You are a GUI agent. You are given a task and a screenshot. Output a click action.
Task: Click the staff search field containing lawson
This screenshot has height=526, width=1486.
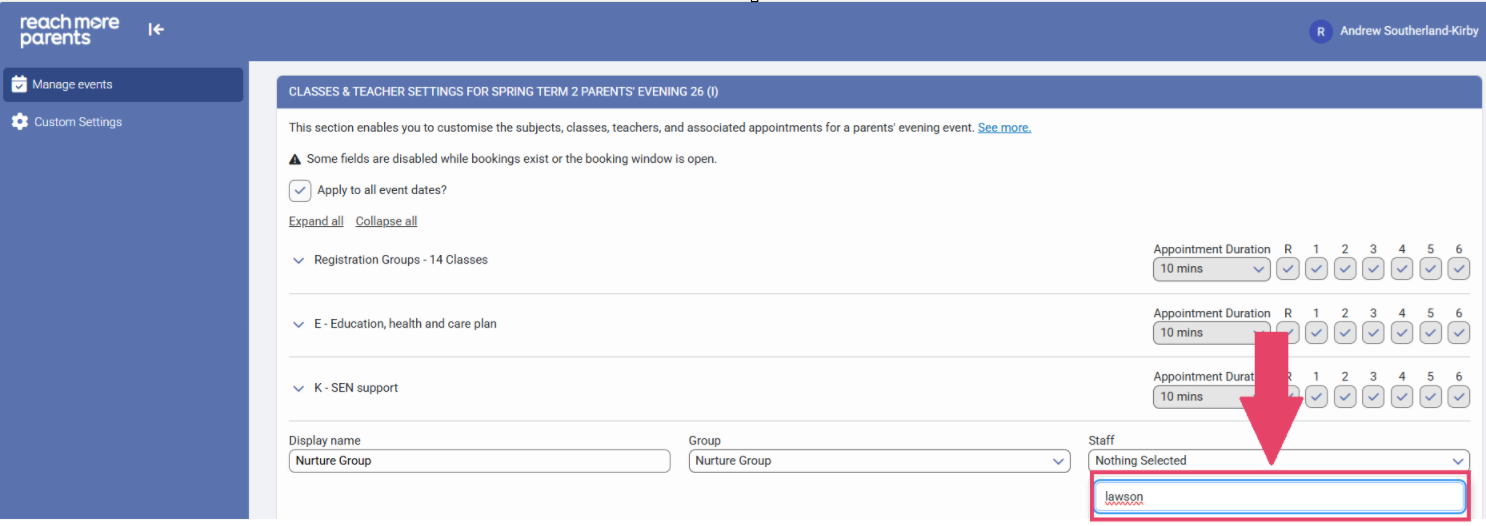pyautogui.click(x=1279, y=497)
